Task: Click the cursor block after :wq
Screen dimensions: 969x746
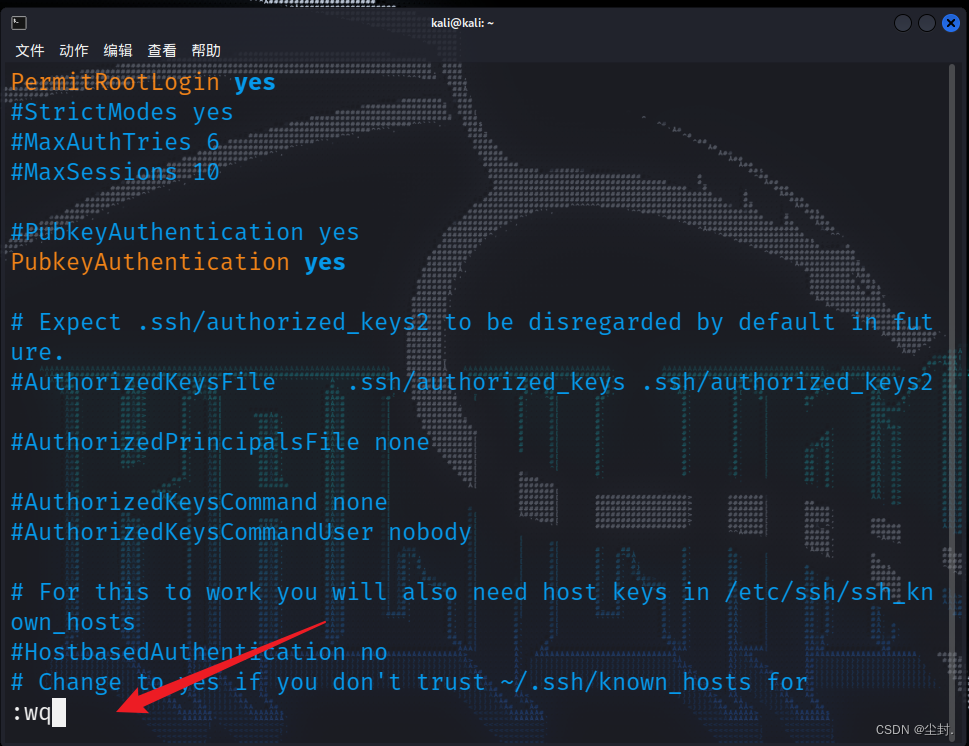Action: tap(60, 712)
